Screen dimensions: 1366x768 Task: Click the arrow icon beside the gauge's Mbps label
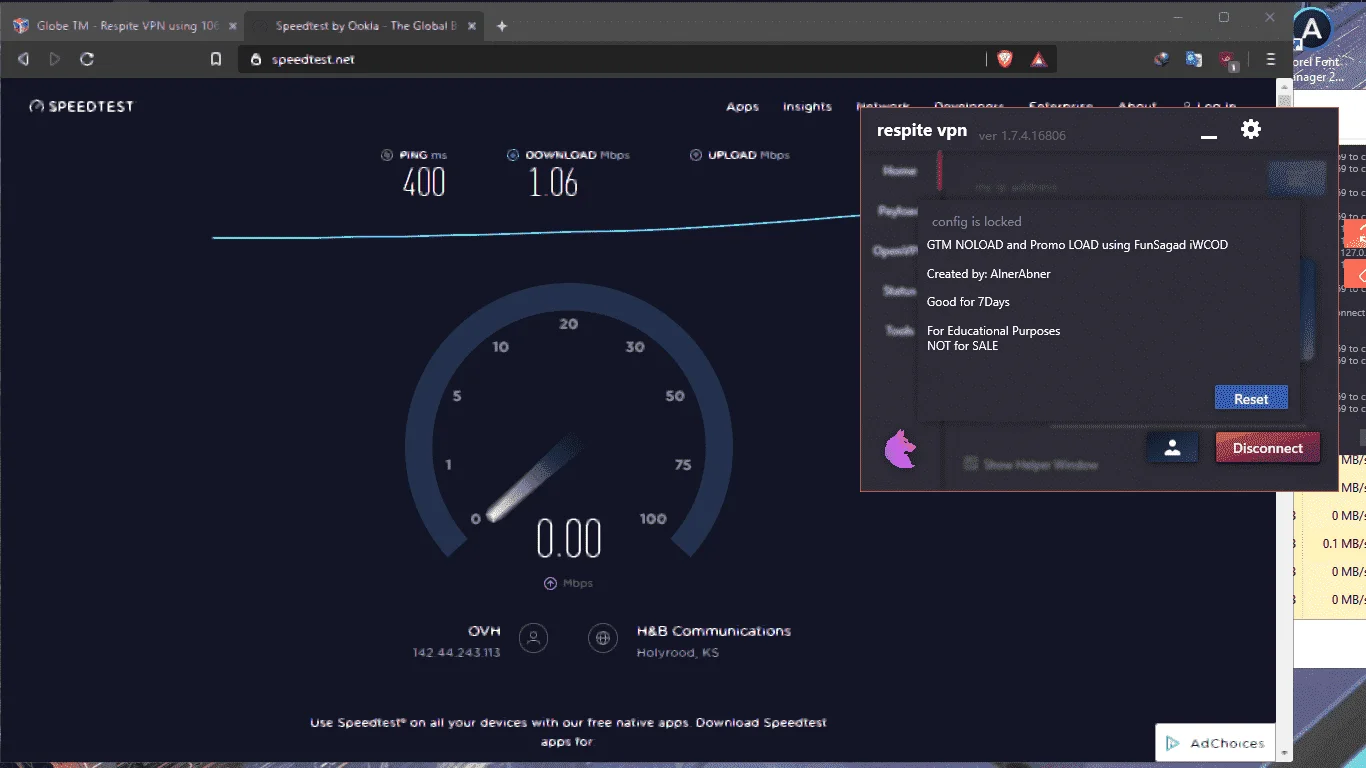tap(550, 583)
